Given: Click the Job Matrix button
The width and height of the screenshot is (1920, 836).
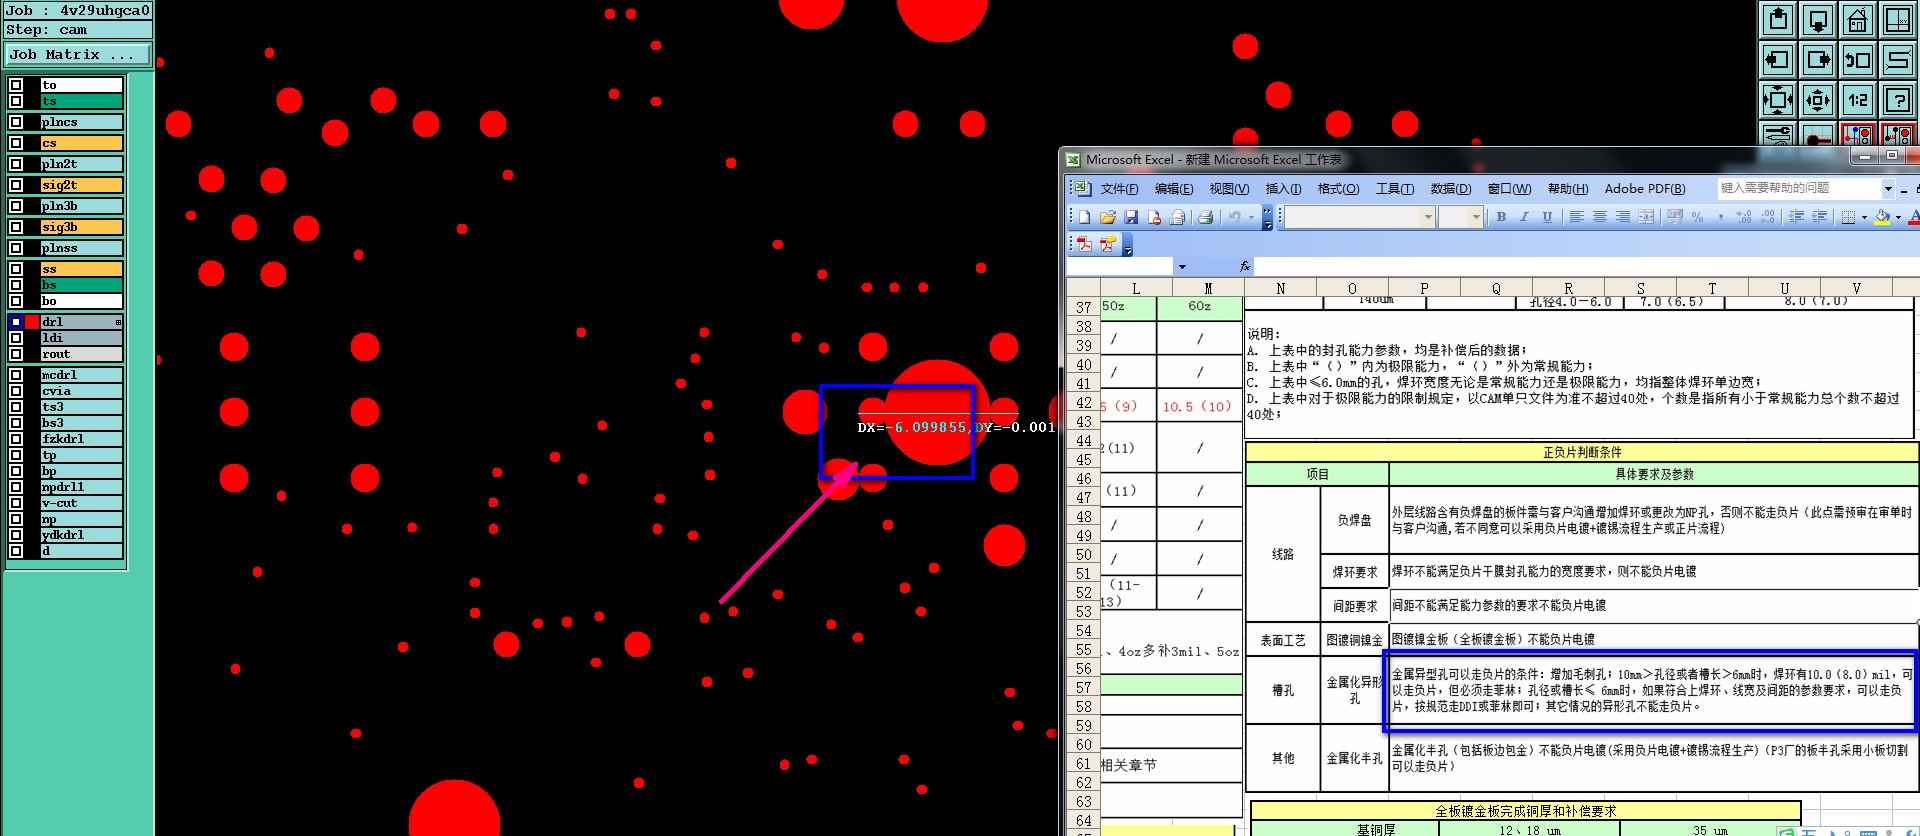Looking at the screenshot, I should click(78, 54).
